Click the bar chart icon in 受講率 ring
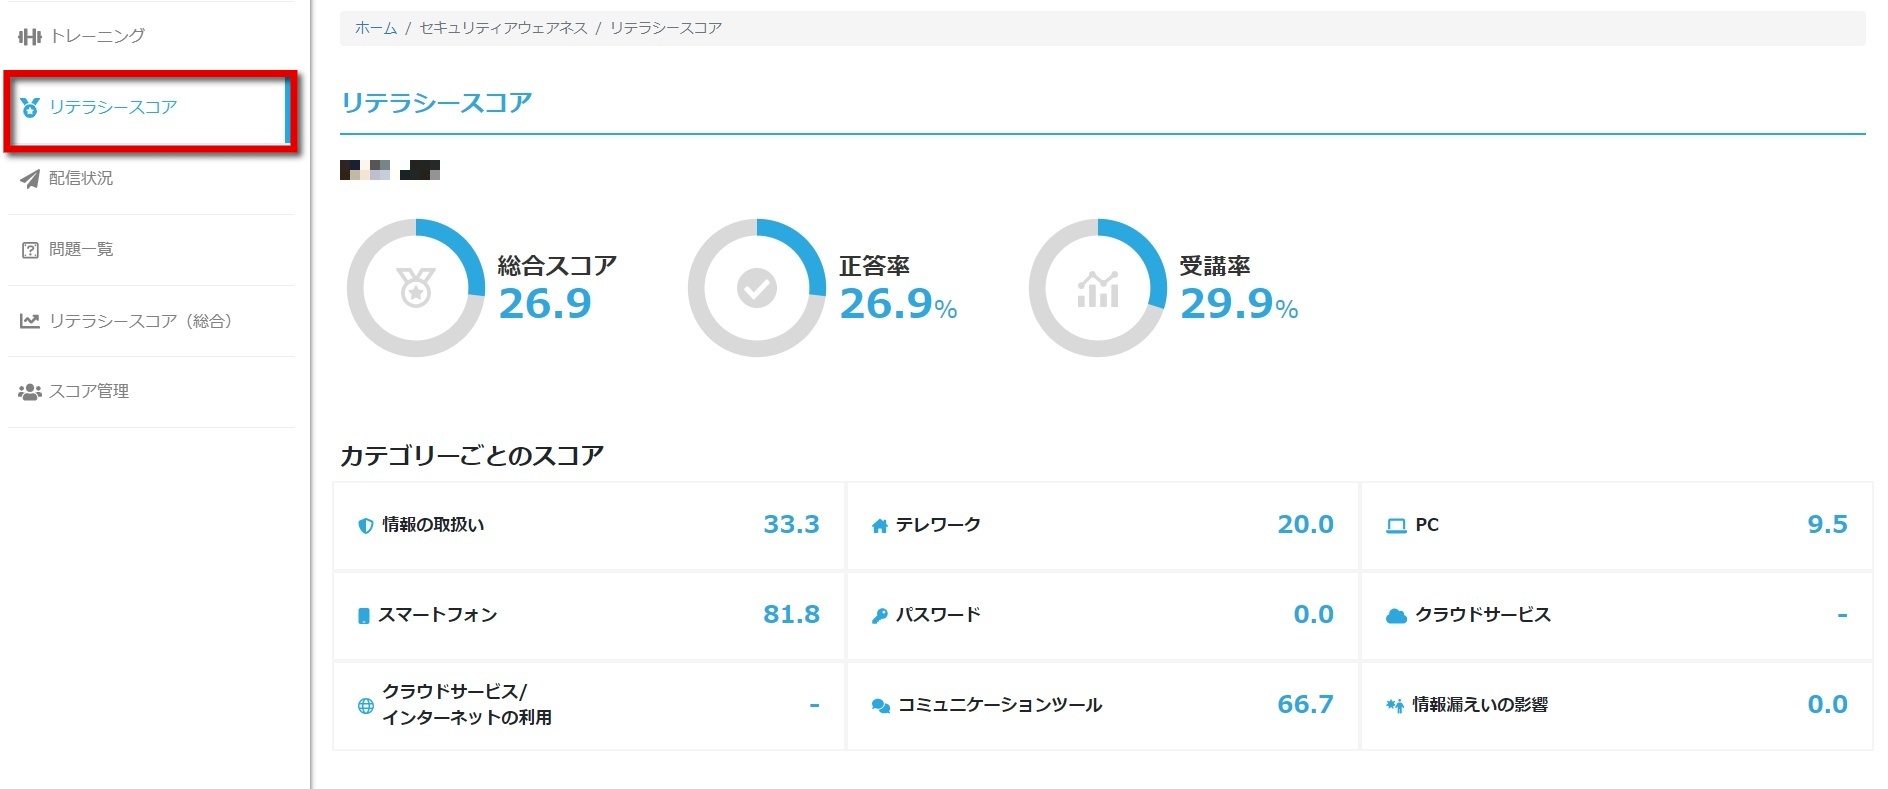 [1098, 289]
